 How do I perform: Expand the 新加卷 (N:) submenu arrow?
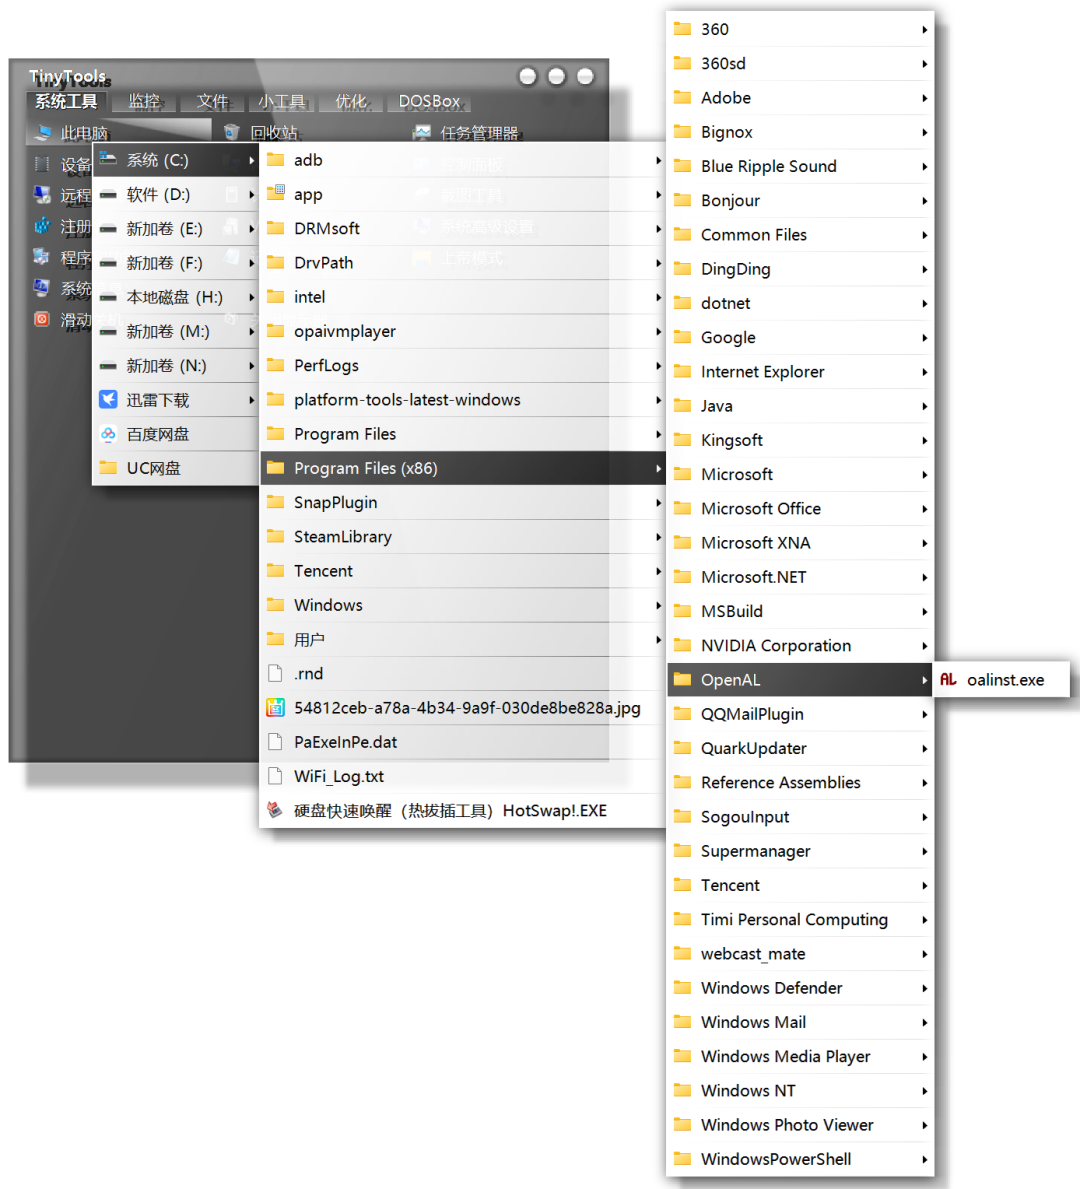point(251,365)
